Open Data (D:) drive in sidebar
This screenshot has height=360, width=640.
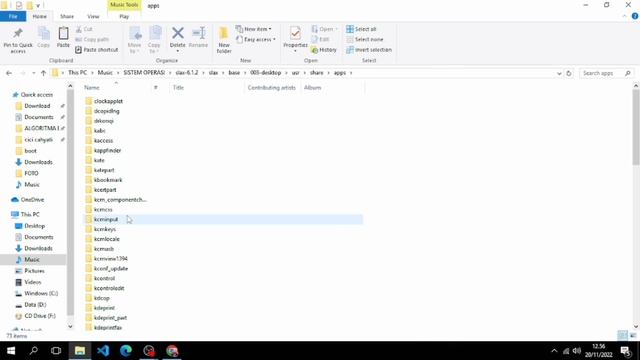tap(35, 304)
